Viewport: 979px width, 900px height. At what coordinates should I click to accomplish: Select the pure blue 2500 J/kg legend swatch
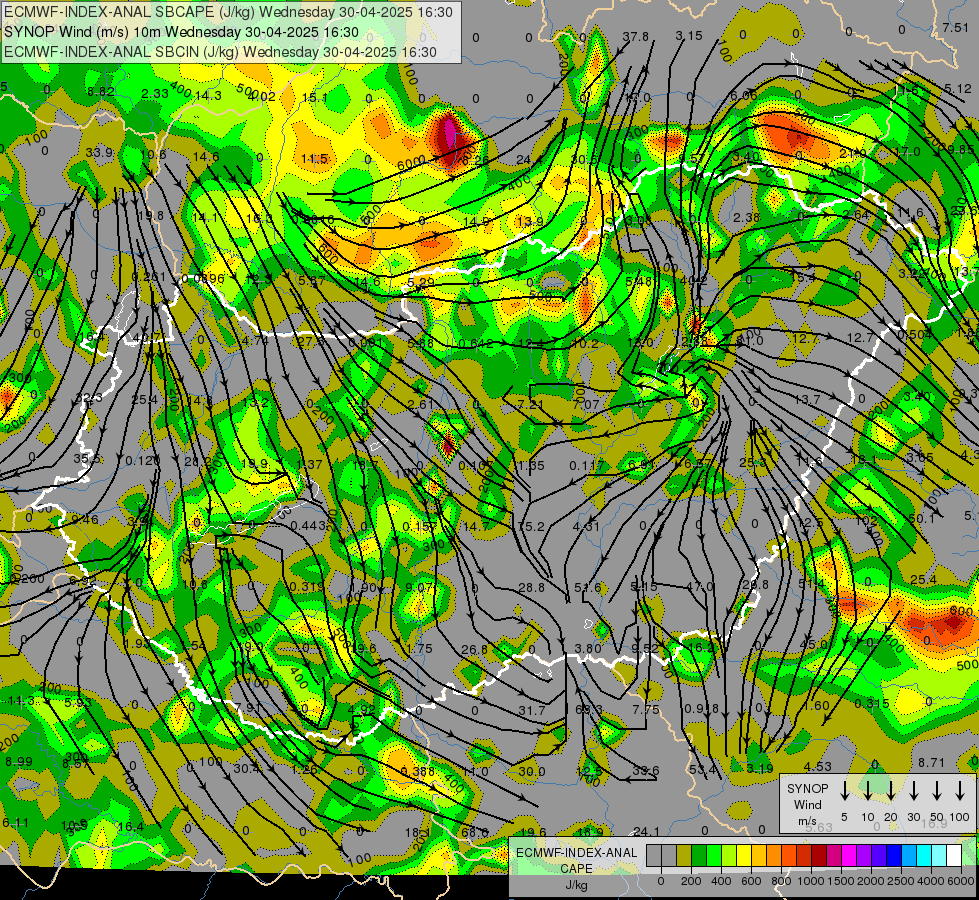point(893,855)
